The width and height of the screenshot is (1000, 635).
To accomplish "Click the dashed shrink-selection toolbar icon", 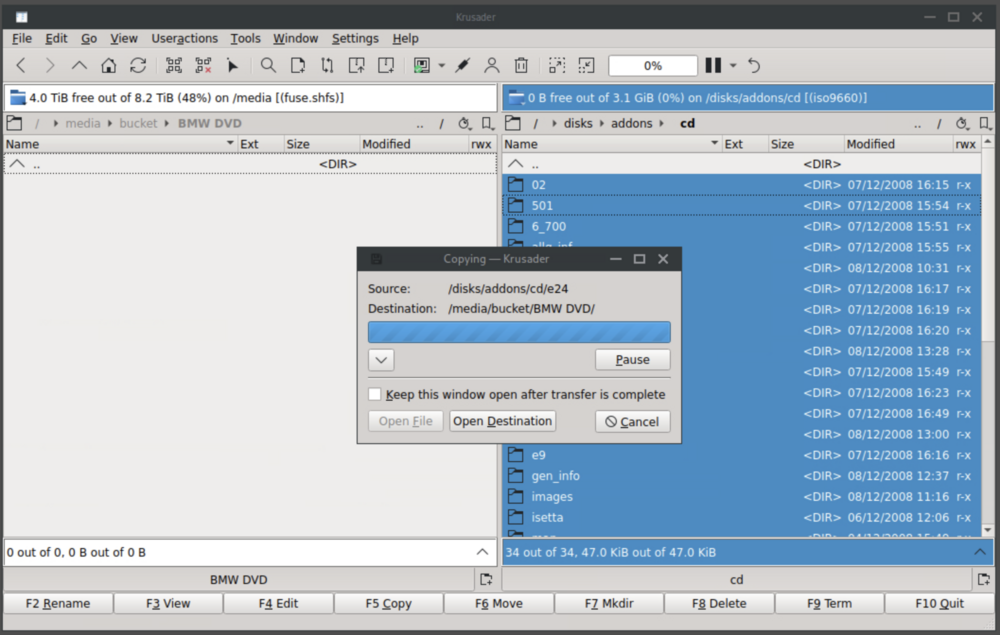I will click(586, 65).
